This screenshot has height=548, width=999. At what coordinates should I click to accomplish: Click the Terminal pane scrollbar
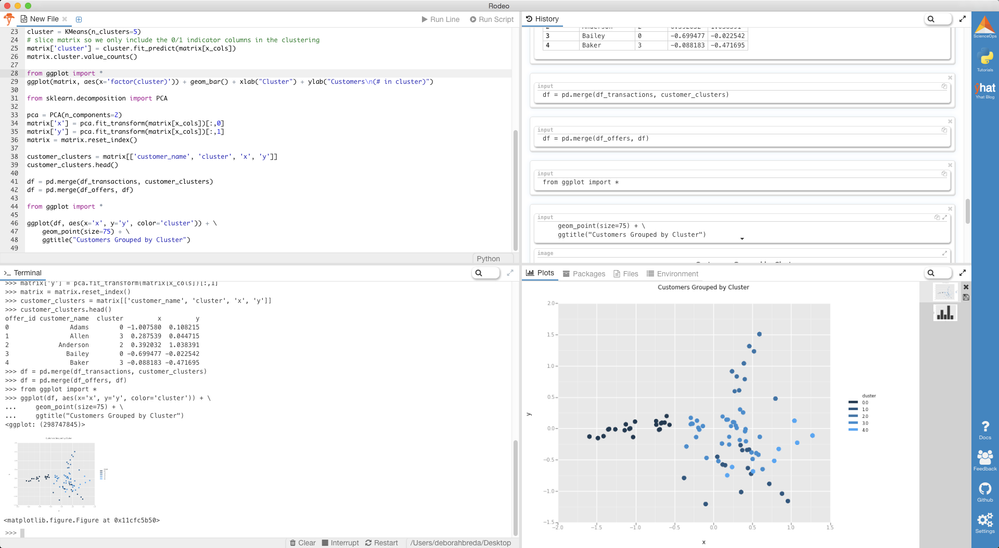click(516, 487)
